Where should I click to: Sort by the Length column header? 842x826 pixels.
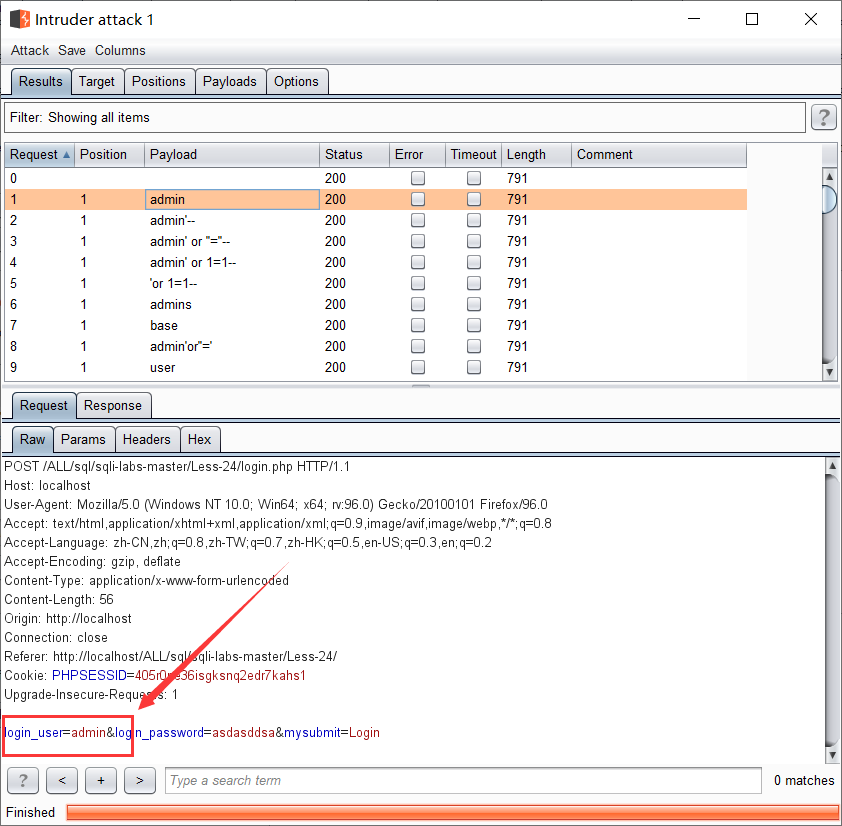pos(536,155)
